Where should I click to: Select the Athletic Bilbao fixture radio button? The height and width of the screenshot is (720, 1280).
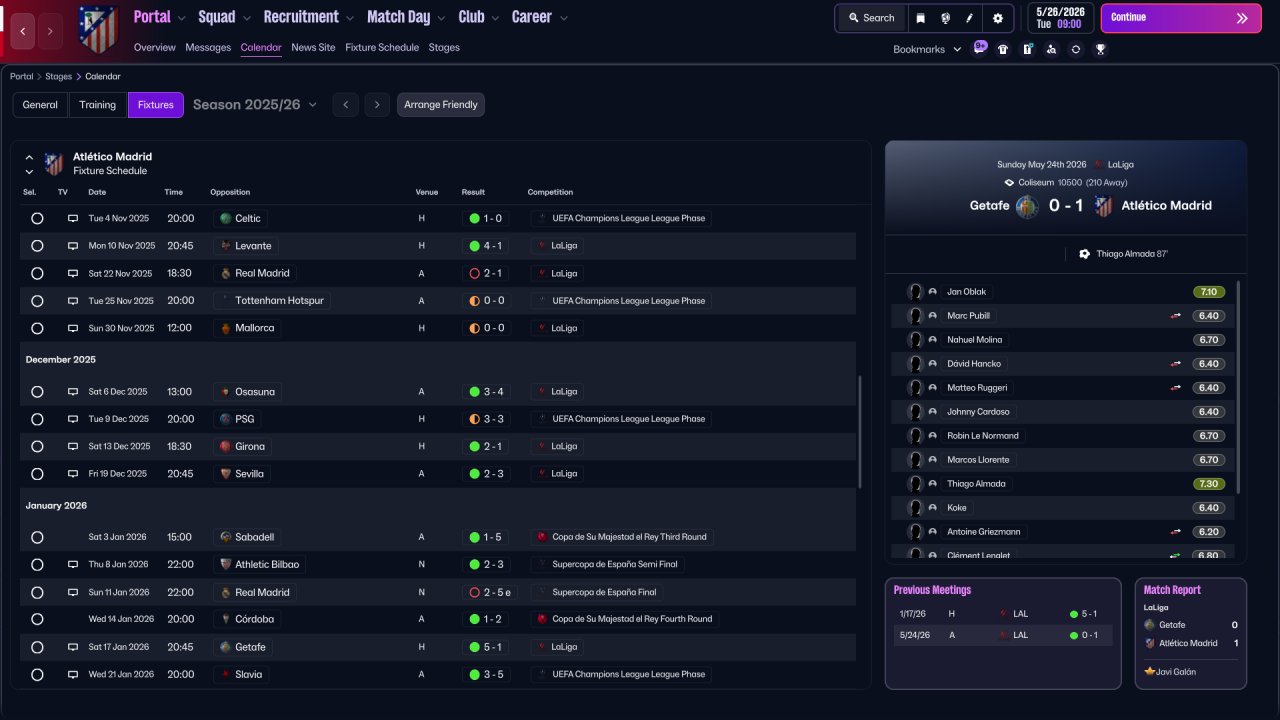point(37,565)
